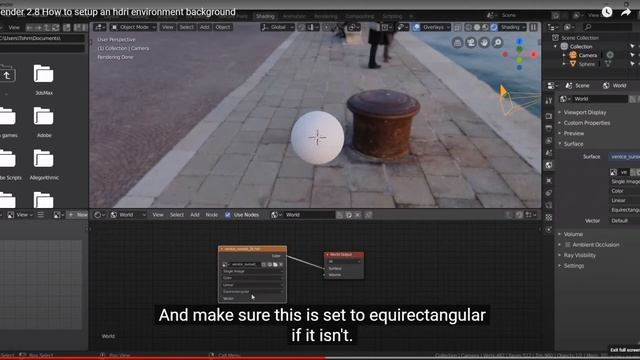Expand the Viewport Display panel
The width and height of the screenshot is (640, 360).
pos(584,112)
